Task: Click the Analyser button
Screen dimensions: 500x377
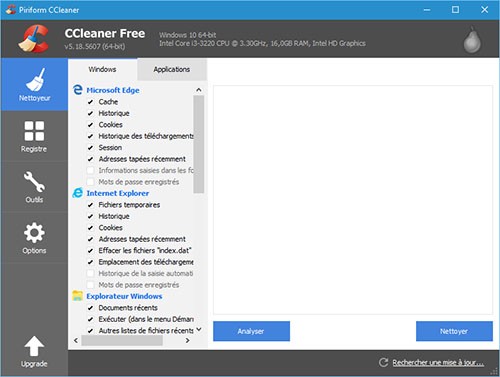Action: click(x=251, y=331)
